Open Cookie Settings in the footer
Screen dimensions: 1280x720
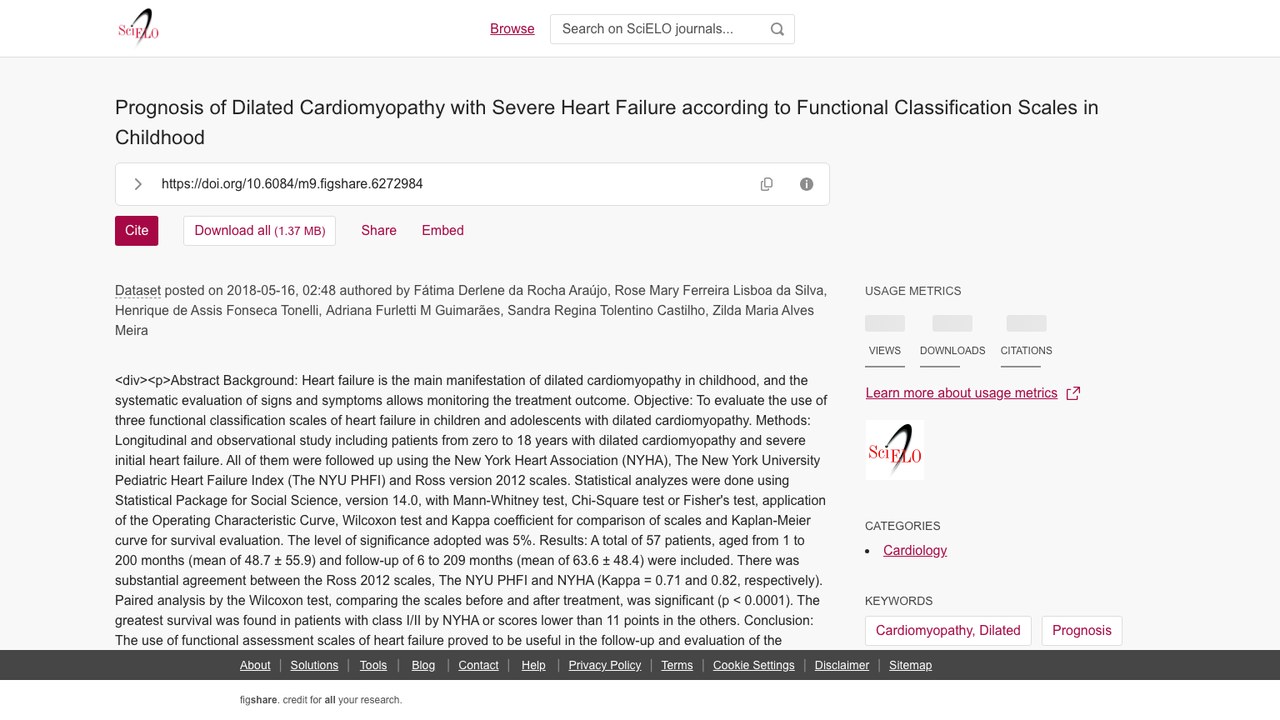[x=754, y=665]
